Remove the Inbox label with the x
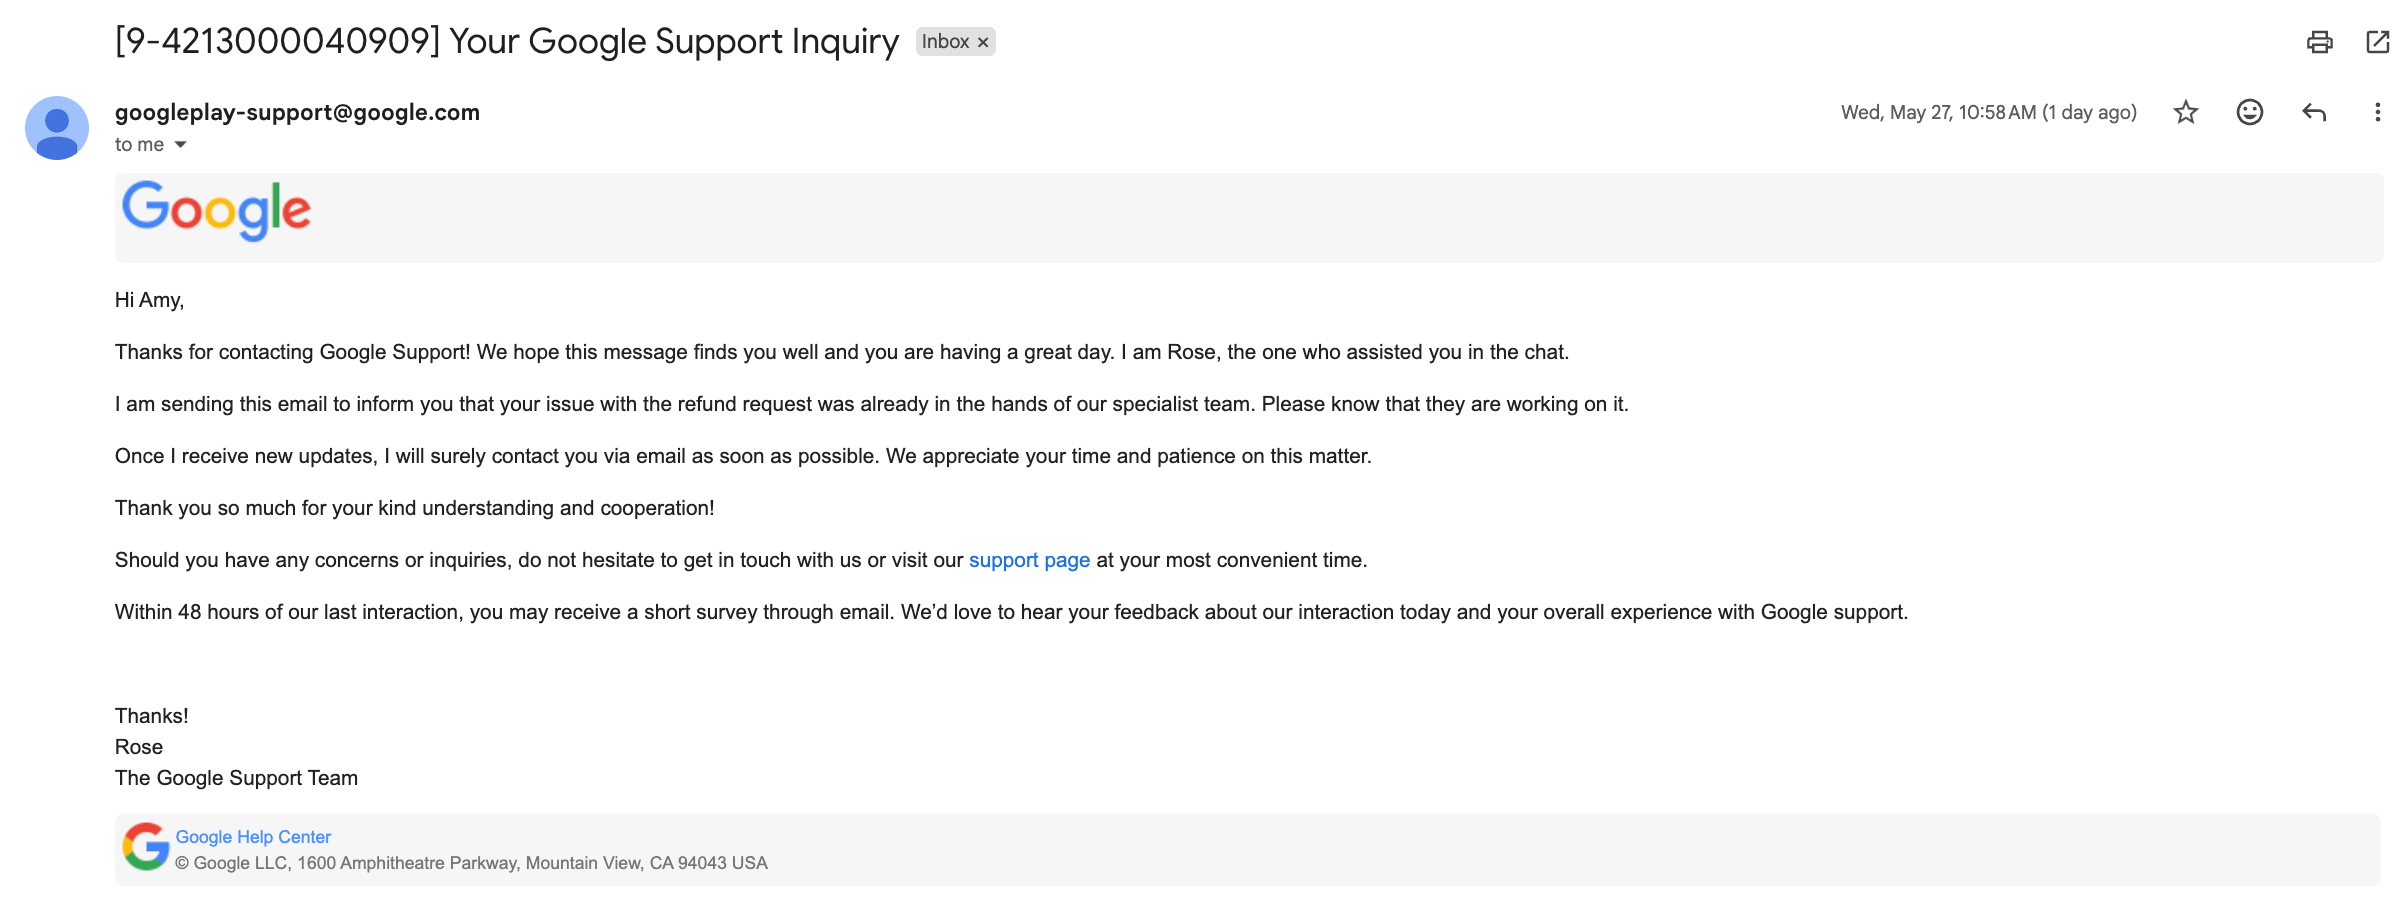Screen dimensions: 2396x902 tap(983, 42)
